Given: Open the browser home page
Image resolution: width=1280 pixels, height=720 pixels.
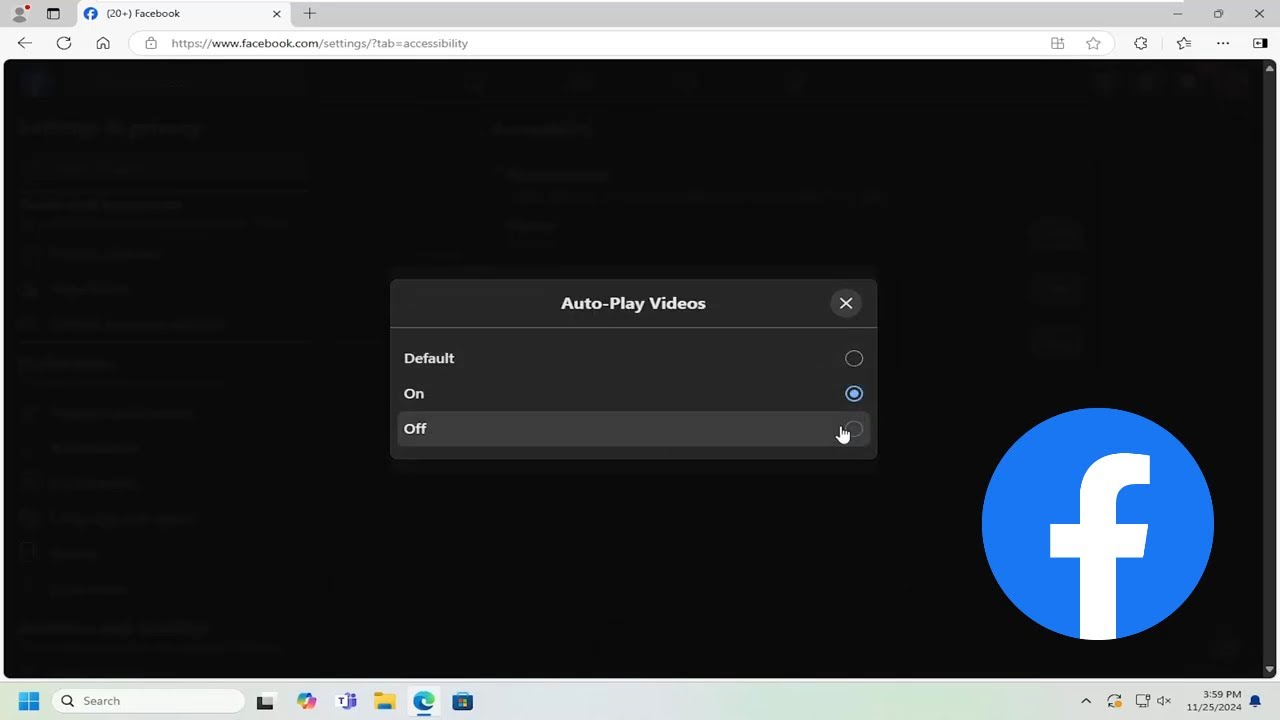Looking at the screenshot, I should point(103,43).
